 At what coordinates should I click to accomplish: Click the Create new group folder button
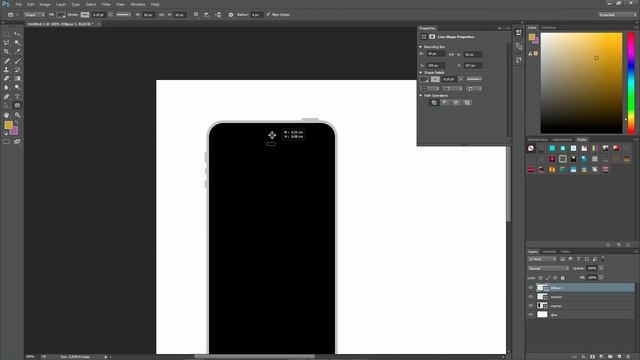pos(610,357)
